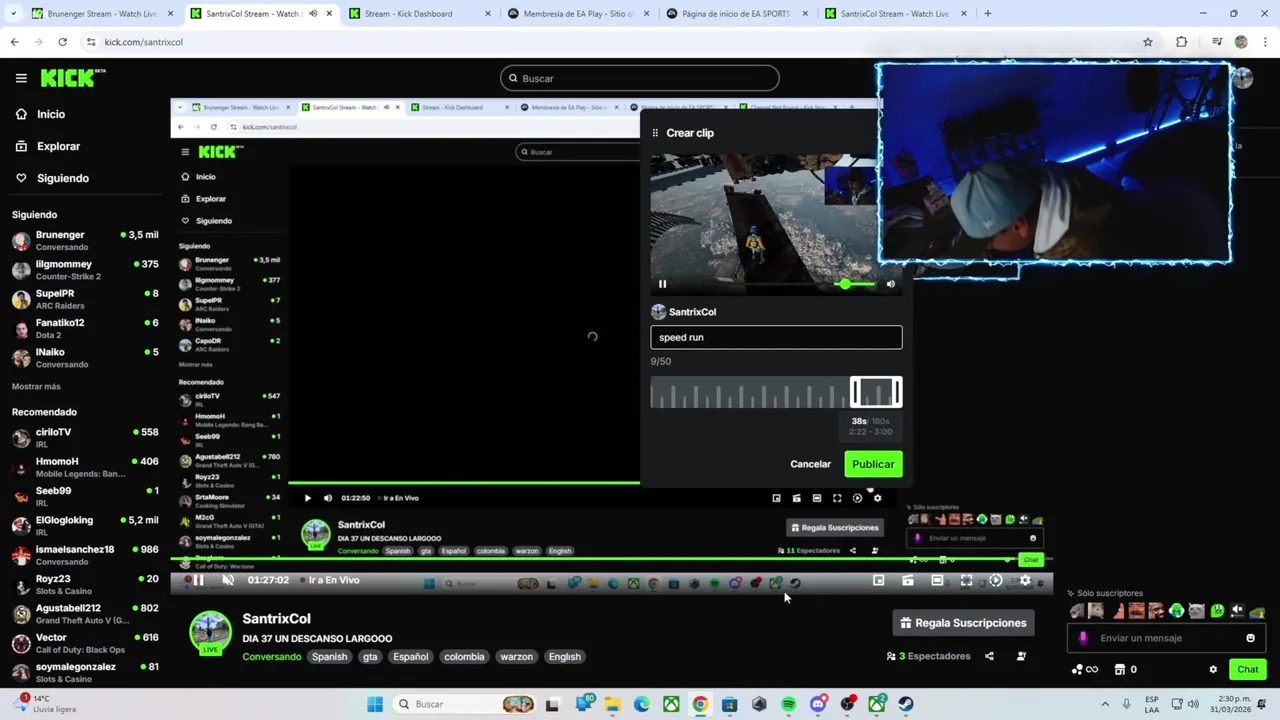This screenshot has width=1280, height=720.
Task: Open a new browser tab
Action: click(x=988, y=14)
